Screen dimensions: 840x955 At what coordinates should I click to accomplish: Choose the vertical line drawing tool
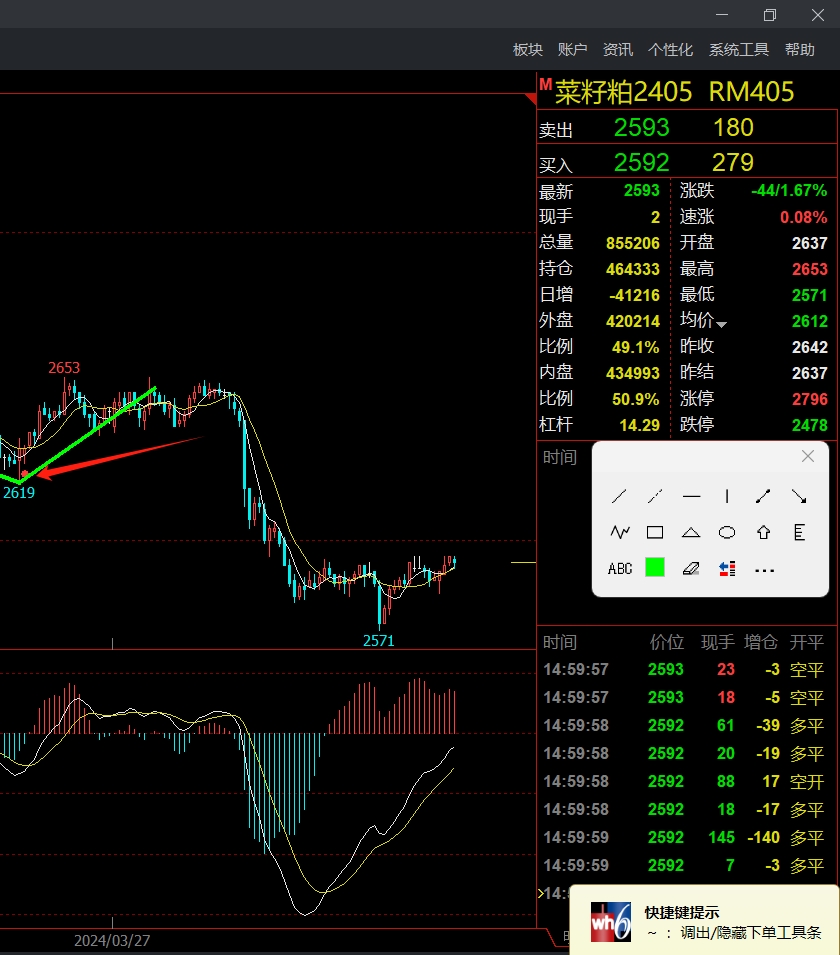click(x=727, y=496)
